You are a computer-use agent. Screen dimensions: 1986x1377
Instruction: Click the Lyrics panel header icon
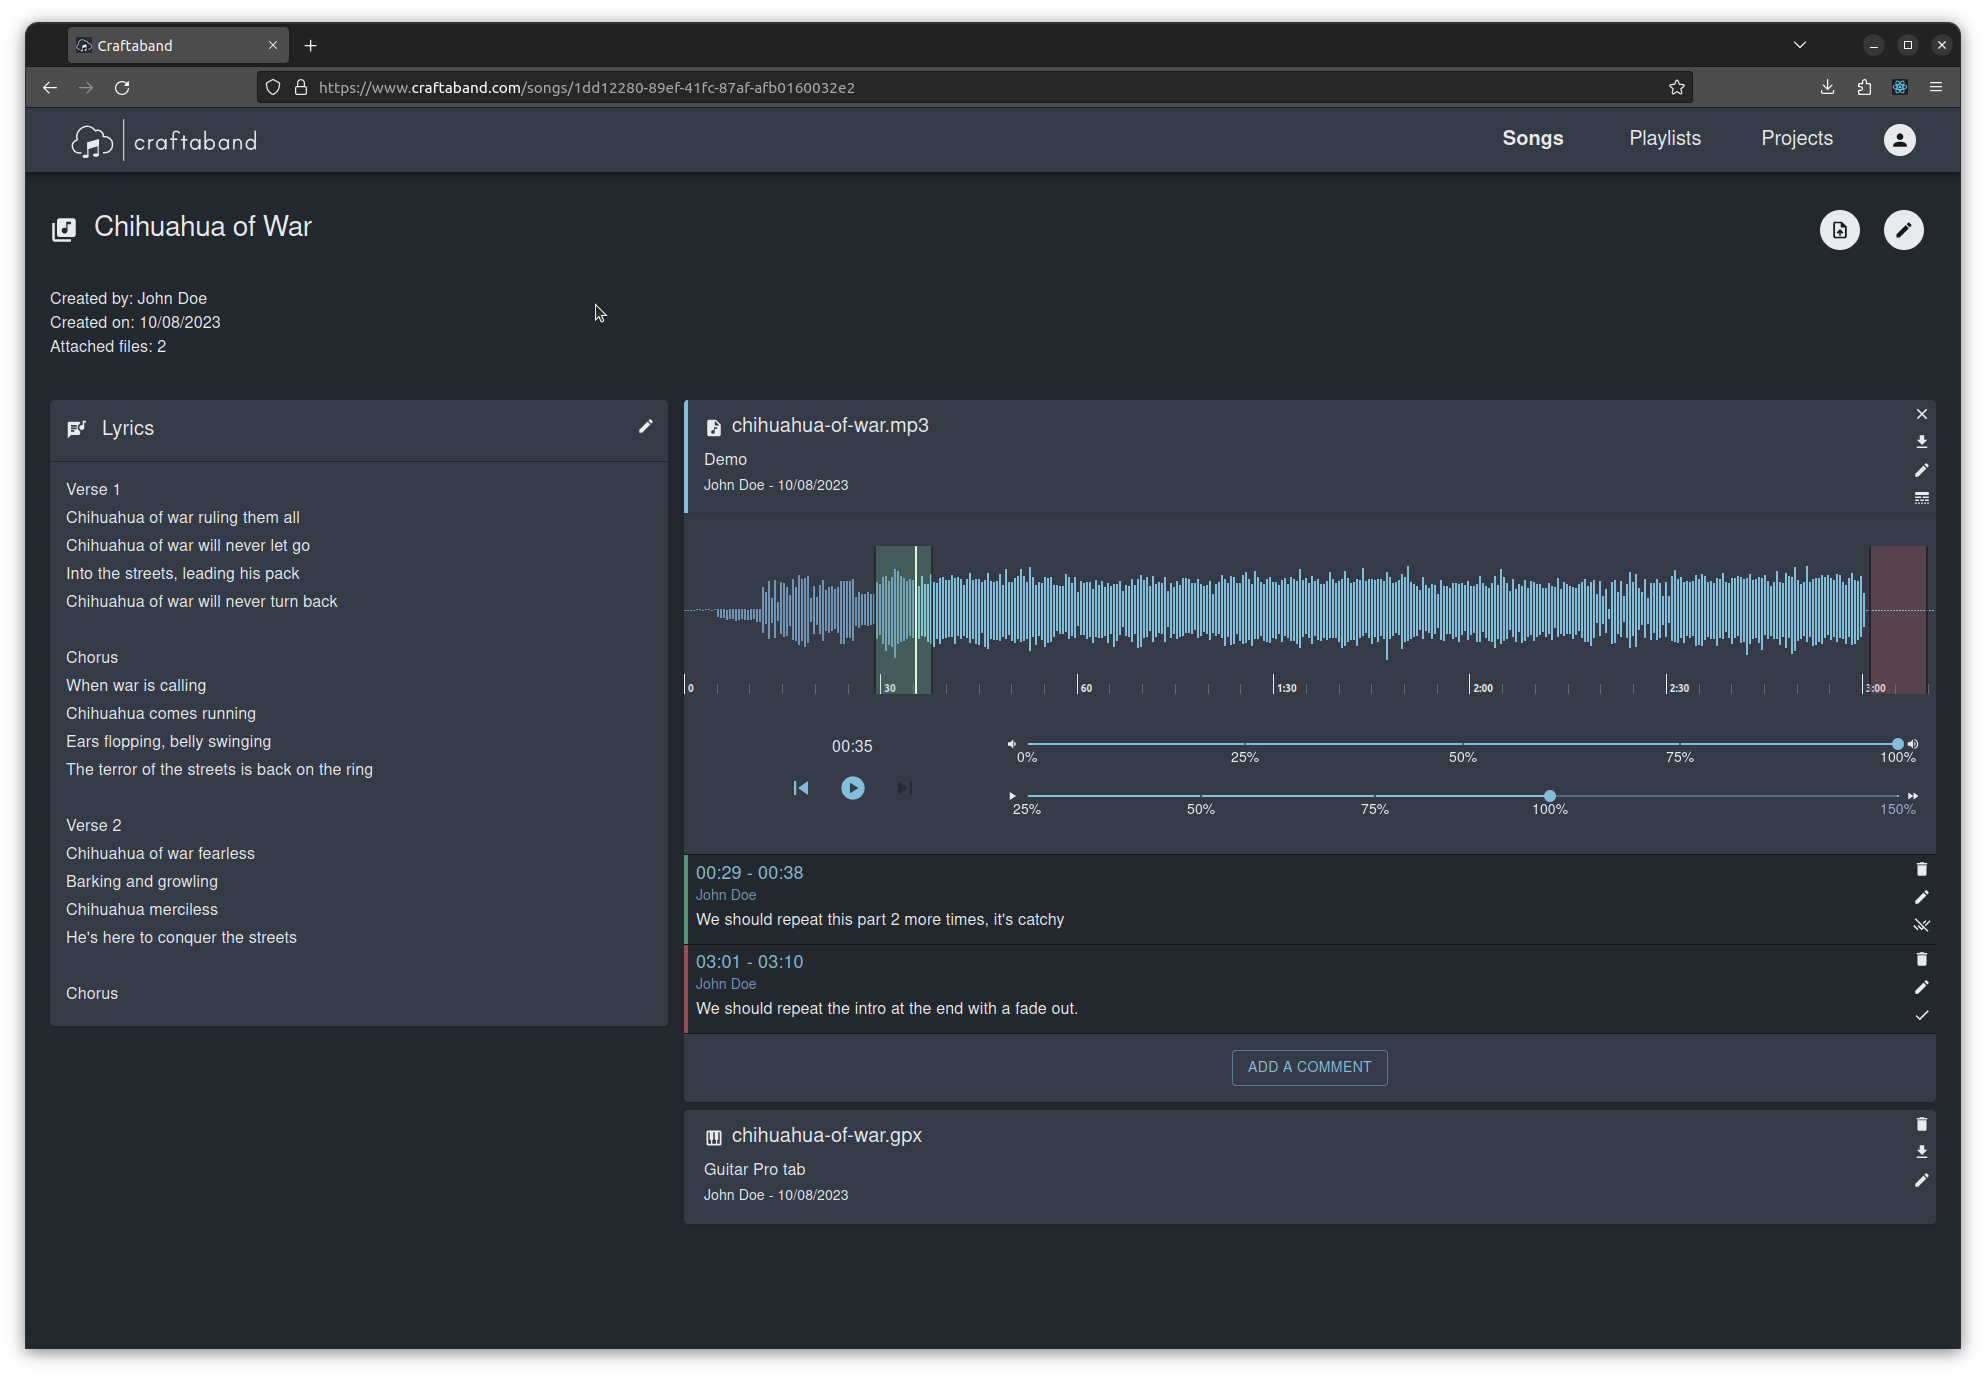tap(77, 429)
